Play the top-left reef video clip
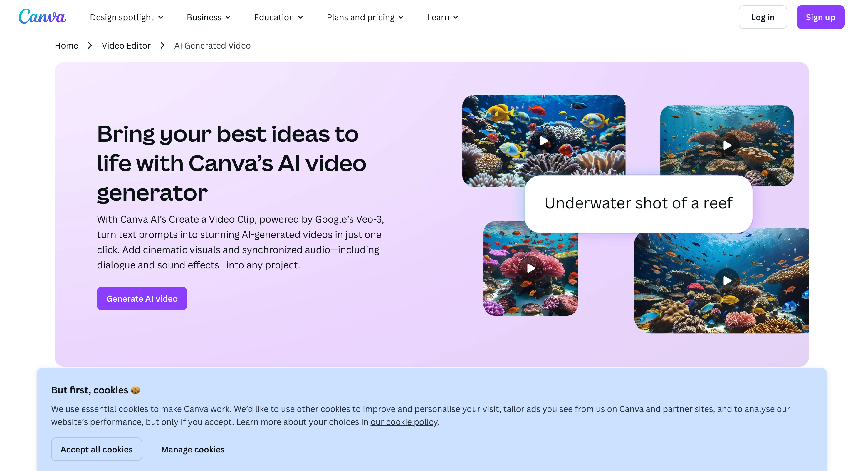Image resolution: width=863 pixels, height=471 pixels. [543, 141]
